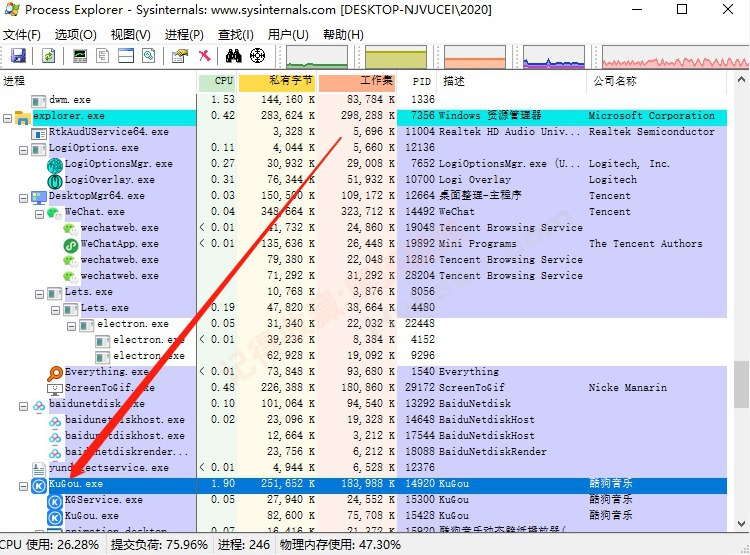Collapse the KuGou.exe tree node
750x555 pixels.
click(x=23, y=486)
